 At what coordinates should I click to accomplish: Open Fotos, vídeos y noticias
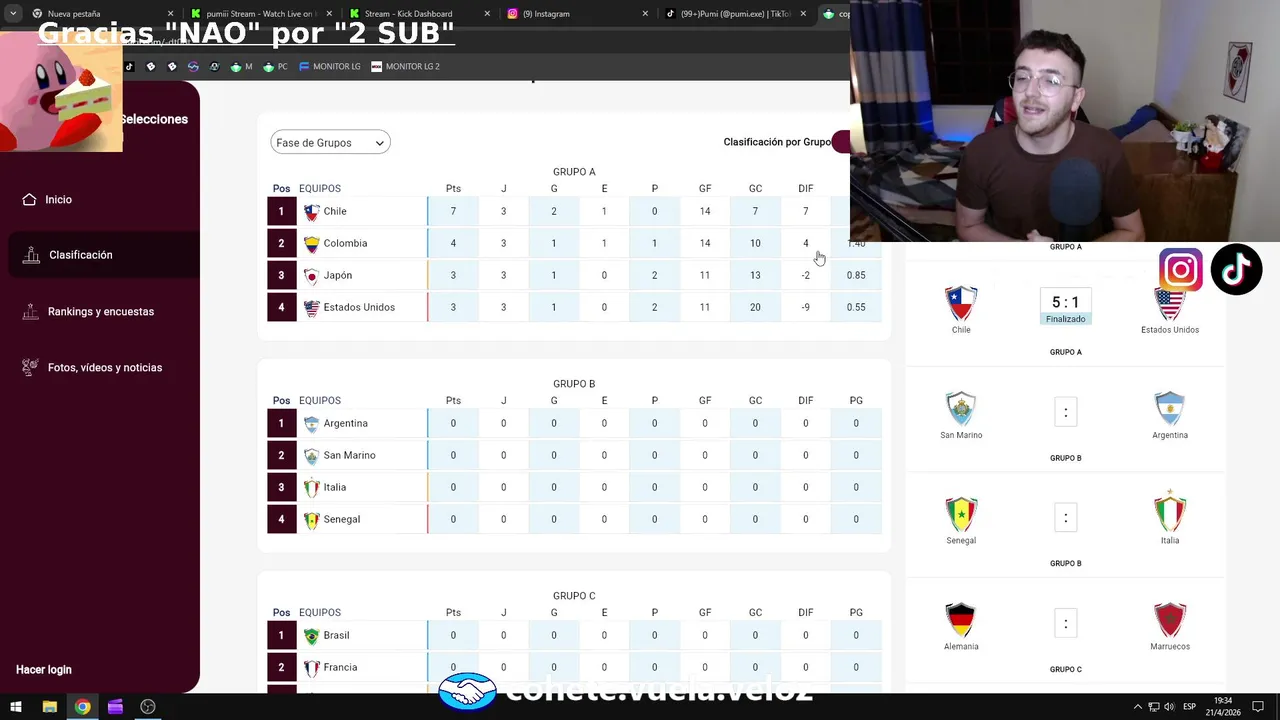91,367
